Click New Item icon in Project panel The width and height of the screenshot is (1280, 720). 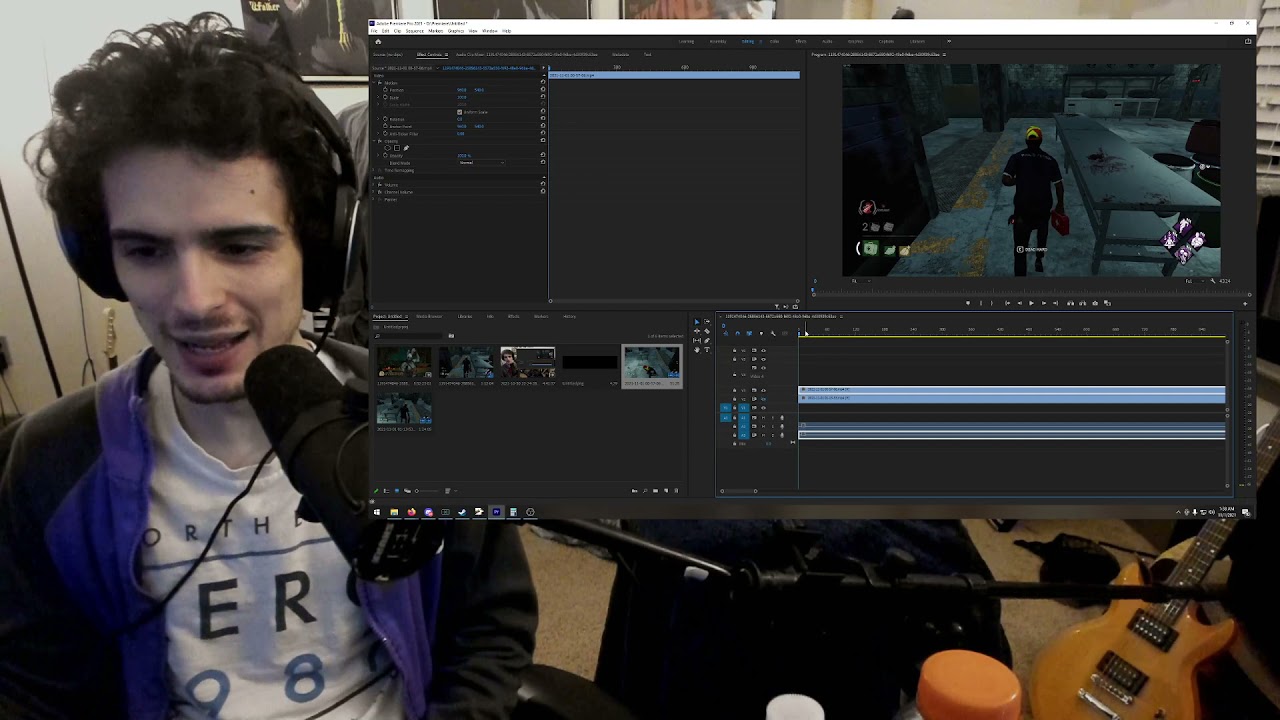[666, 491]
